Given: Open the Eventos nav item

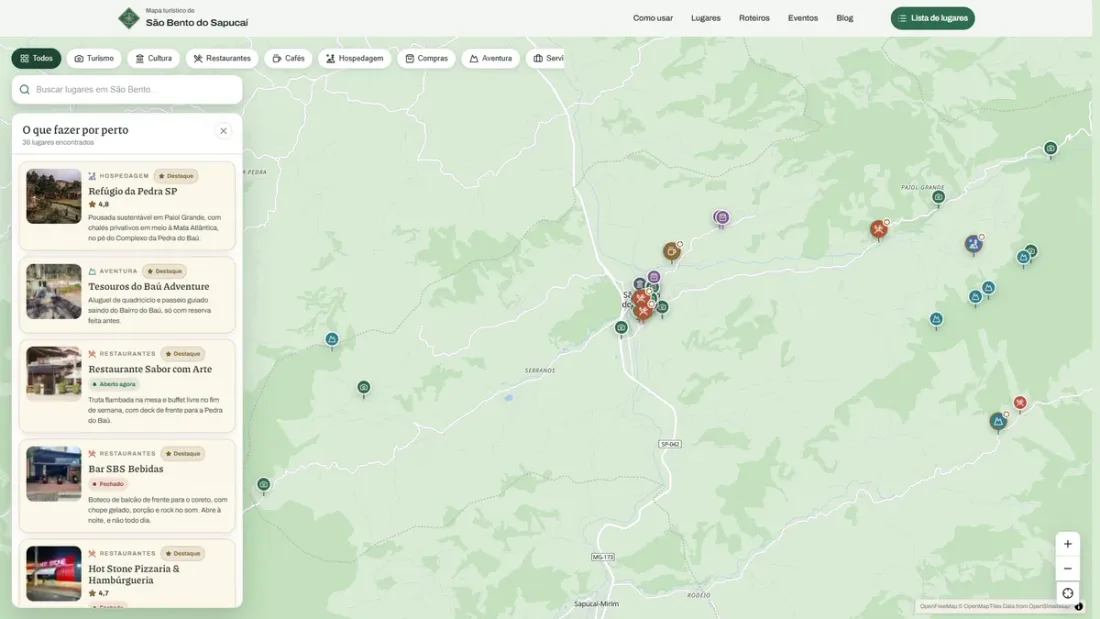Looking at the screenshot, I should [803, 18].
